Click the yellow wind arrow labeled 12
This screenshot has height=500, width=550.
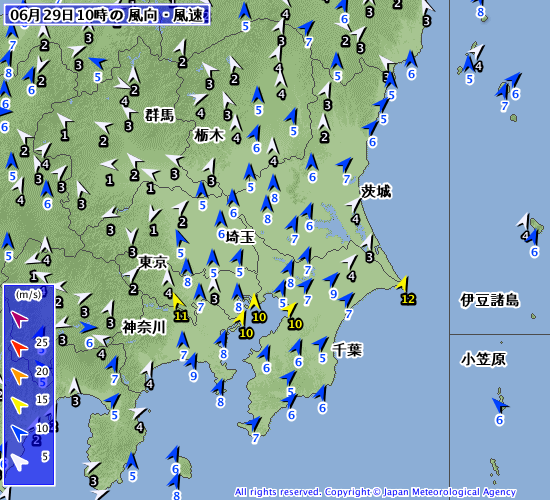point(403,284)
